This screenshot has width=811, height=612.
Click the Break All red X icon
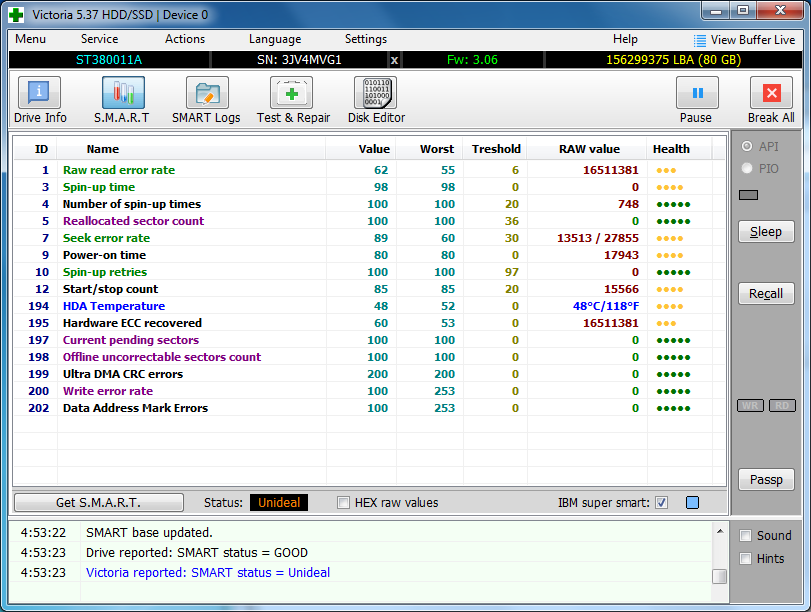[771, 93]
